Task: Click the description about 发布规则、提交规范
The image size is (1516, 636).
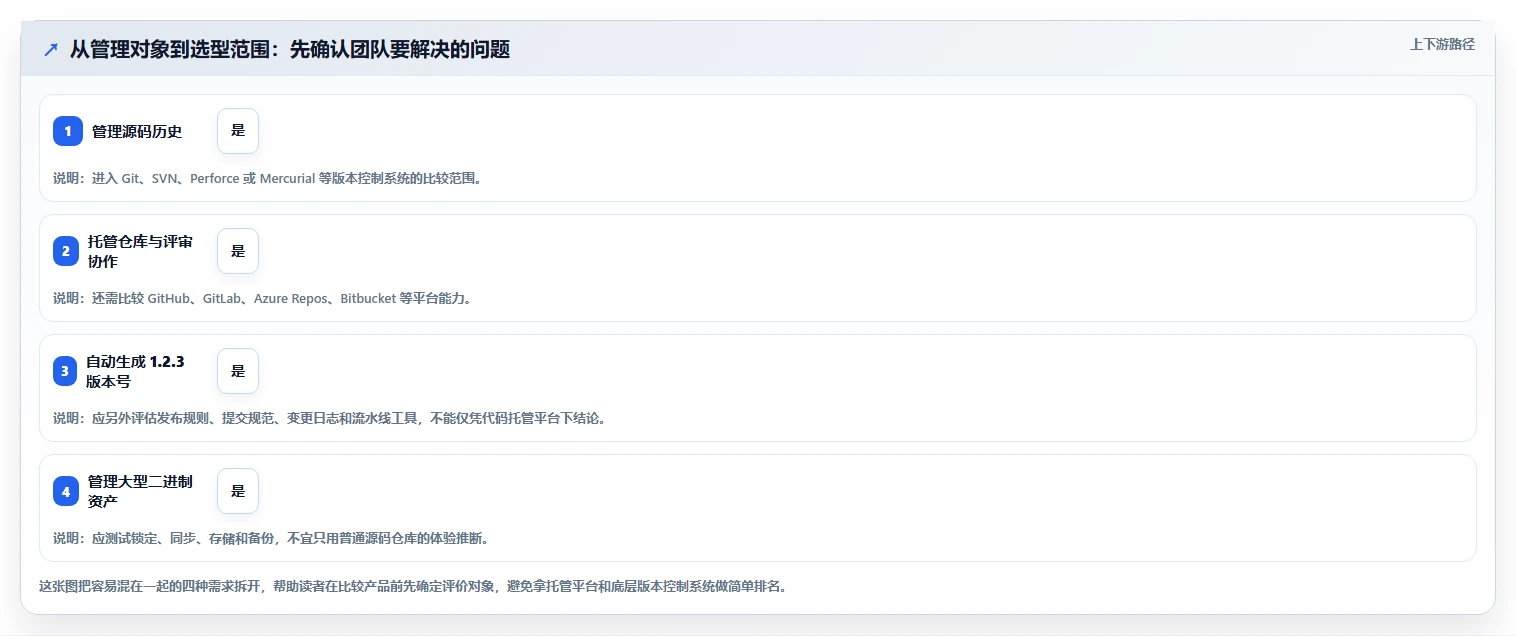Action: click(x=329, y=418)
